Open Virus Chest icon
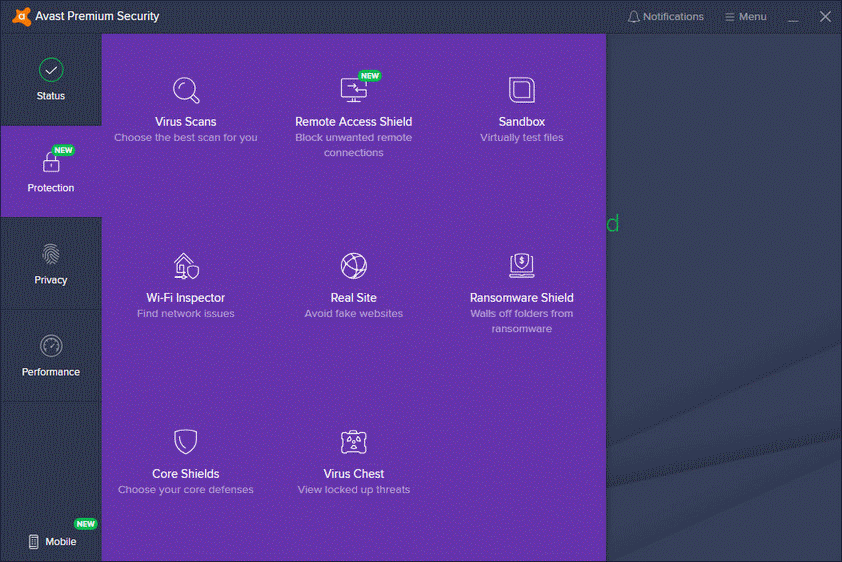842x562 pixels. pos(353,442)
